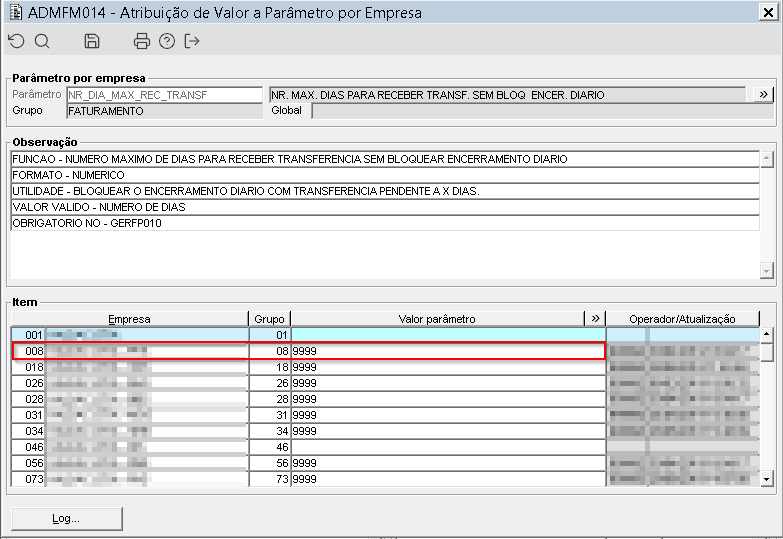
Task: Click the Grupo field FATURAMENTO
Action: tap(164, 111)
